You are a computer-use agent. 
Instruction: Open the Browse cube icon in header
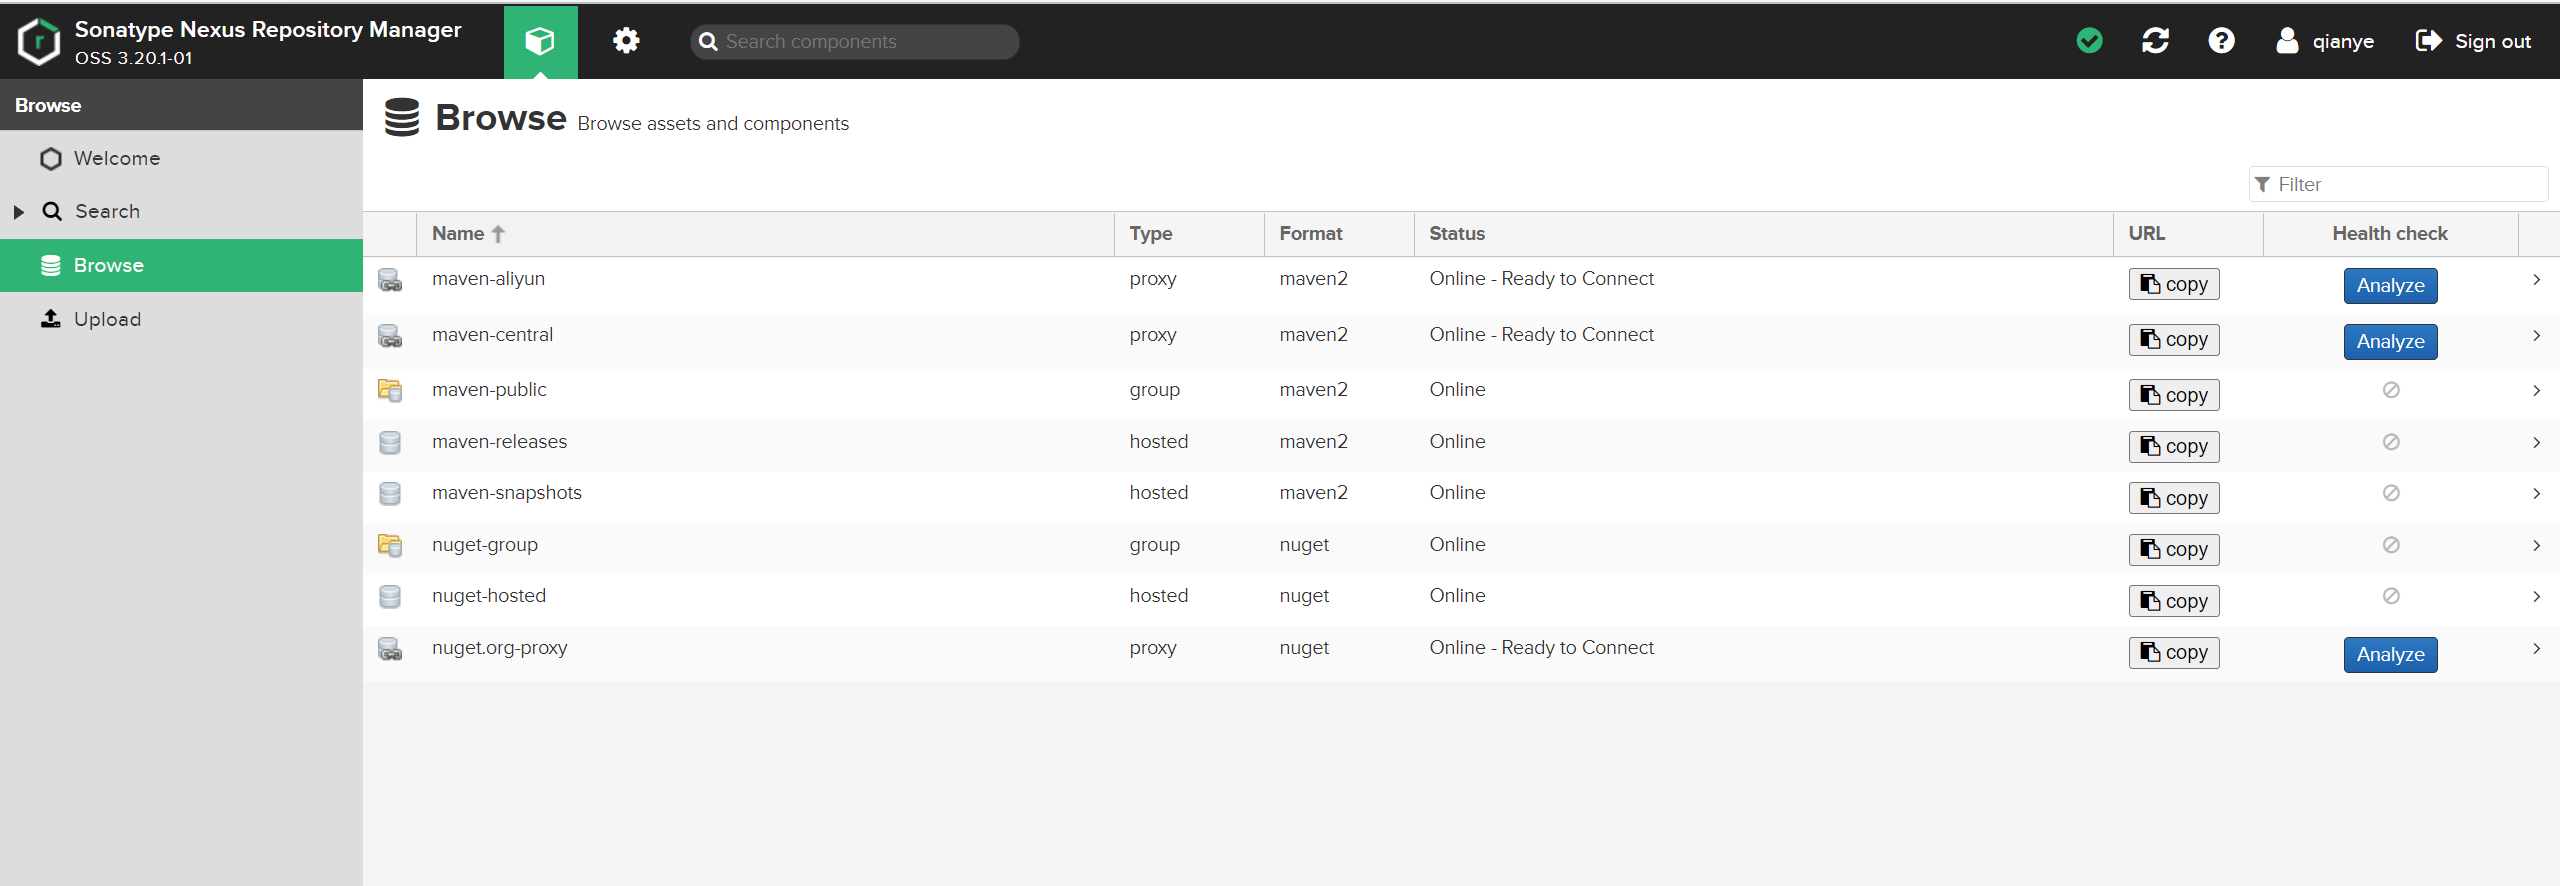540,41
